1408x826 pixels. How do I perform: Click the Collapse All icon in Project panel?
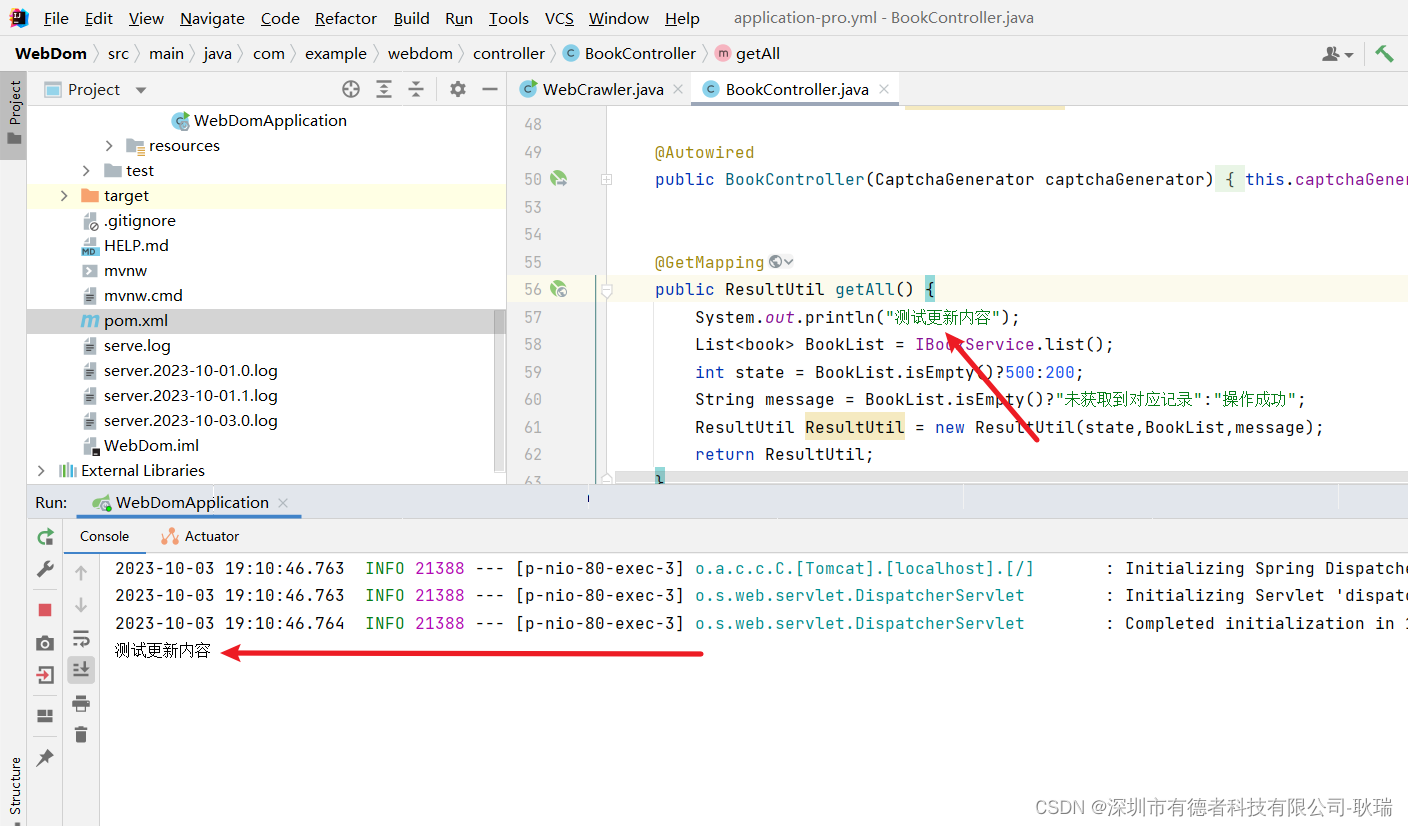point(416,89)
